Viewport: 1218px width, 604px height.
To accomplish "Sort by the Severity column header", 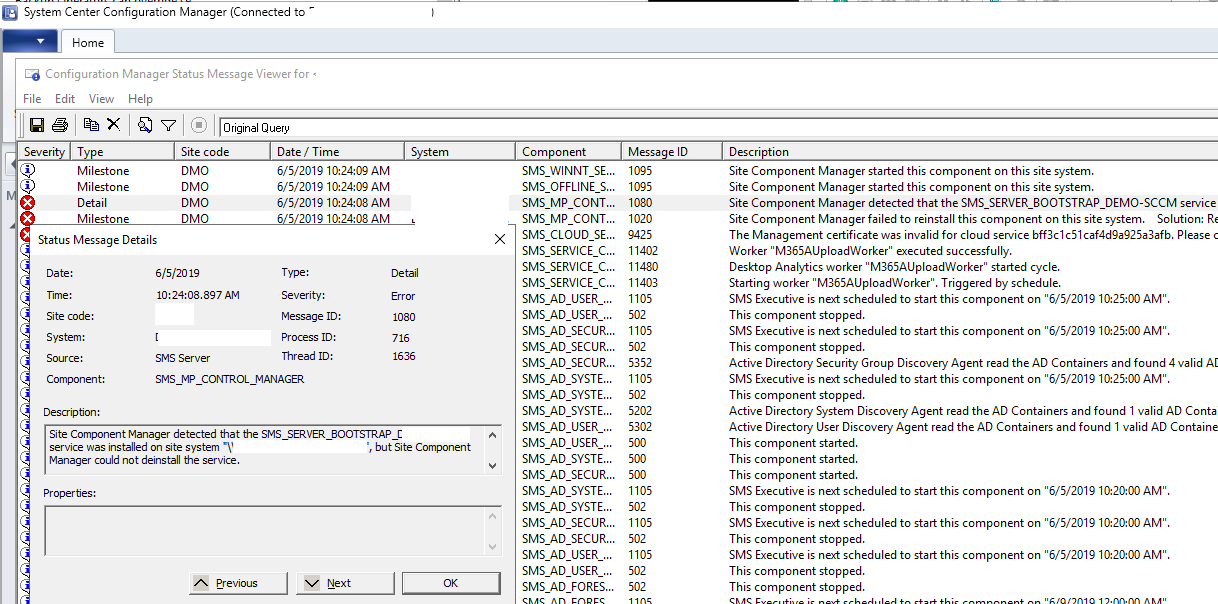I will (x=44, y=152).
